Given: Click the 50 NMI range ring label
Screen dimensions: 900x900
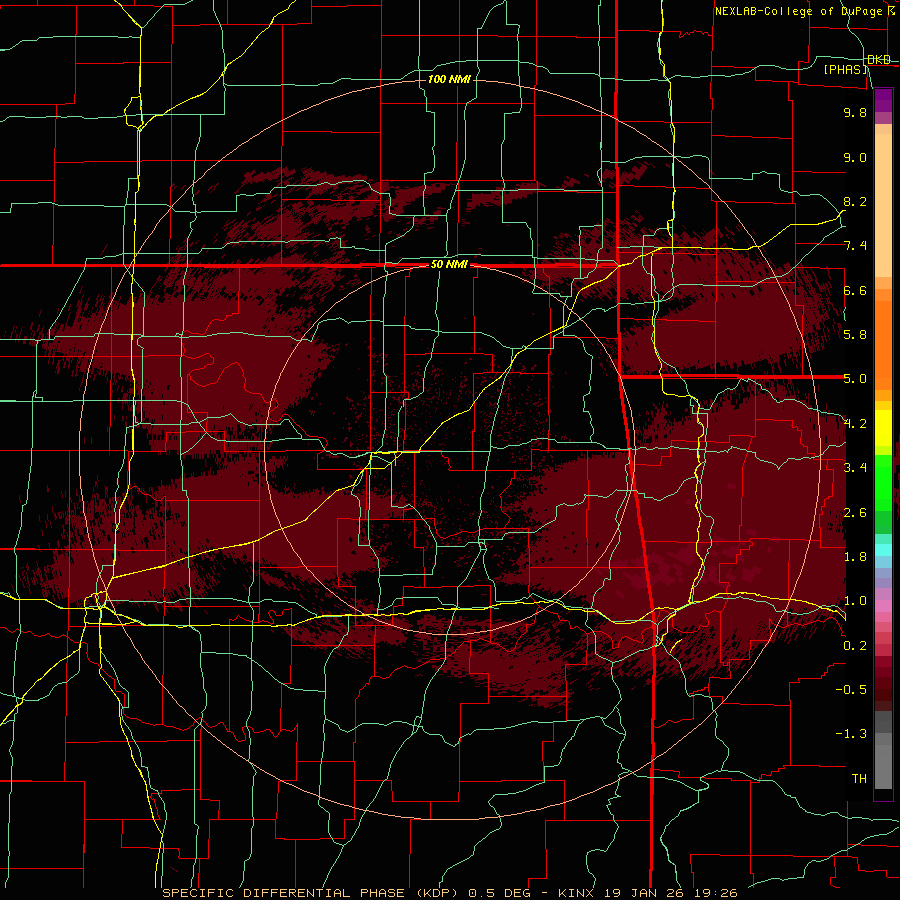Looking at the screenshot, I should click(449, 265).
